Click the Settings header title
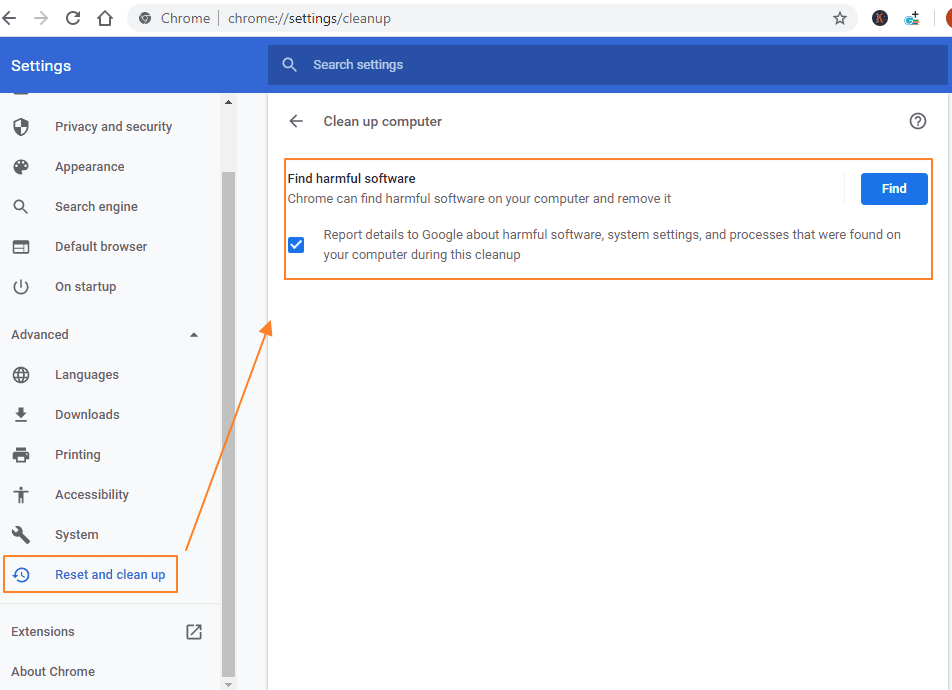952x690 pixels. click(x=41, y=66)
